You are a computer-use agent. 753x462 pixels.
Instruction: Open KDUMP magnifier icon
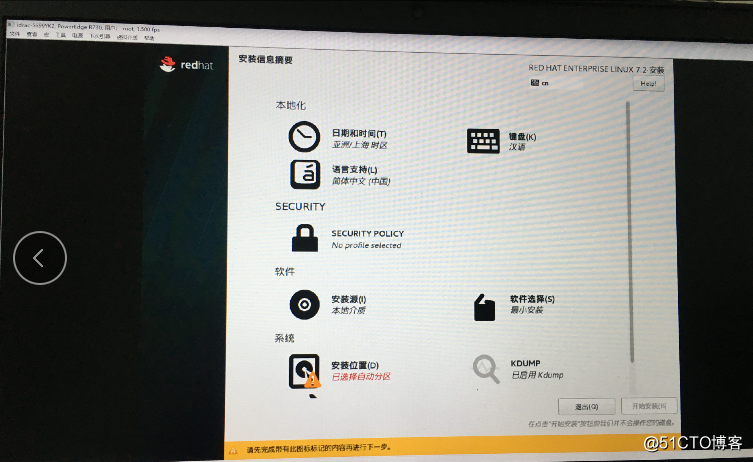pos(486,368)
